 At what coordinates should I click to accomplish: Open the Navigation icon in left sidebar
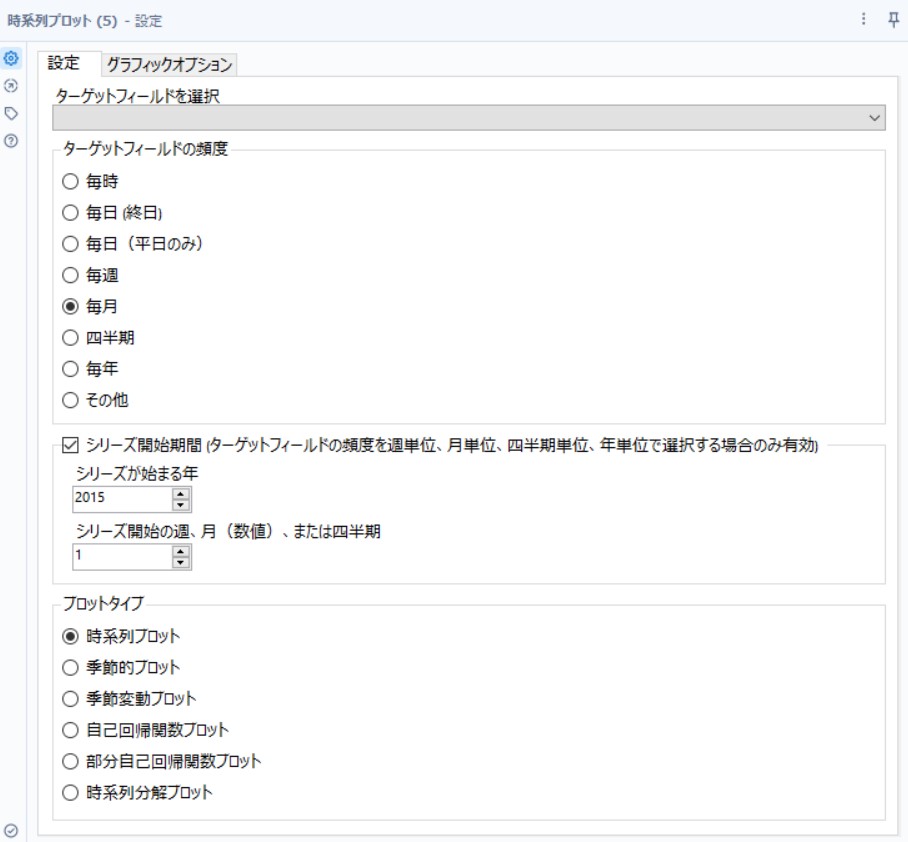pyautogui.click(x=12, y=86)
